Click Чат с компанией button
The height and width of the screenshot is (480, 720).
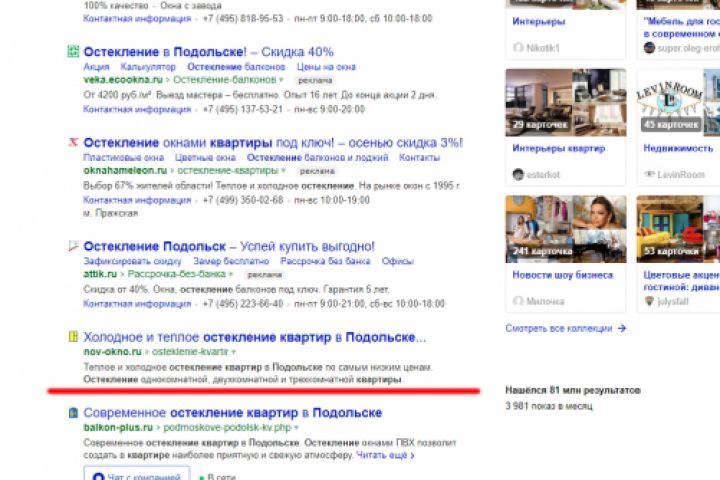pos(137,473)
